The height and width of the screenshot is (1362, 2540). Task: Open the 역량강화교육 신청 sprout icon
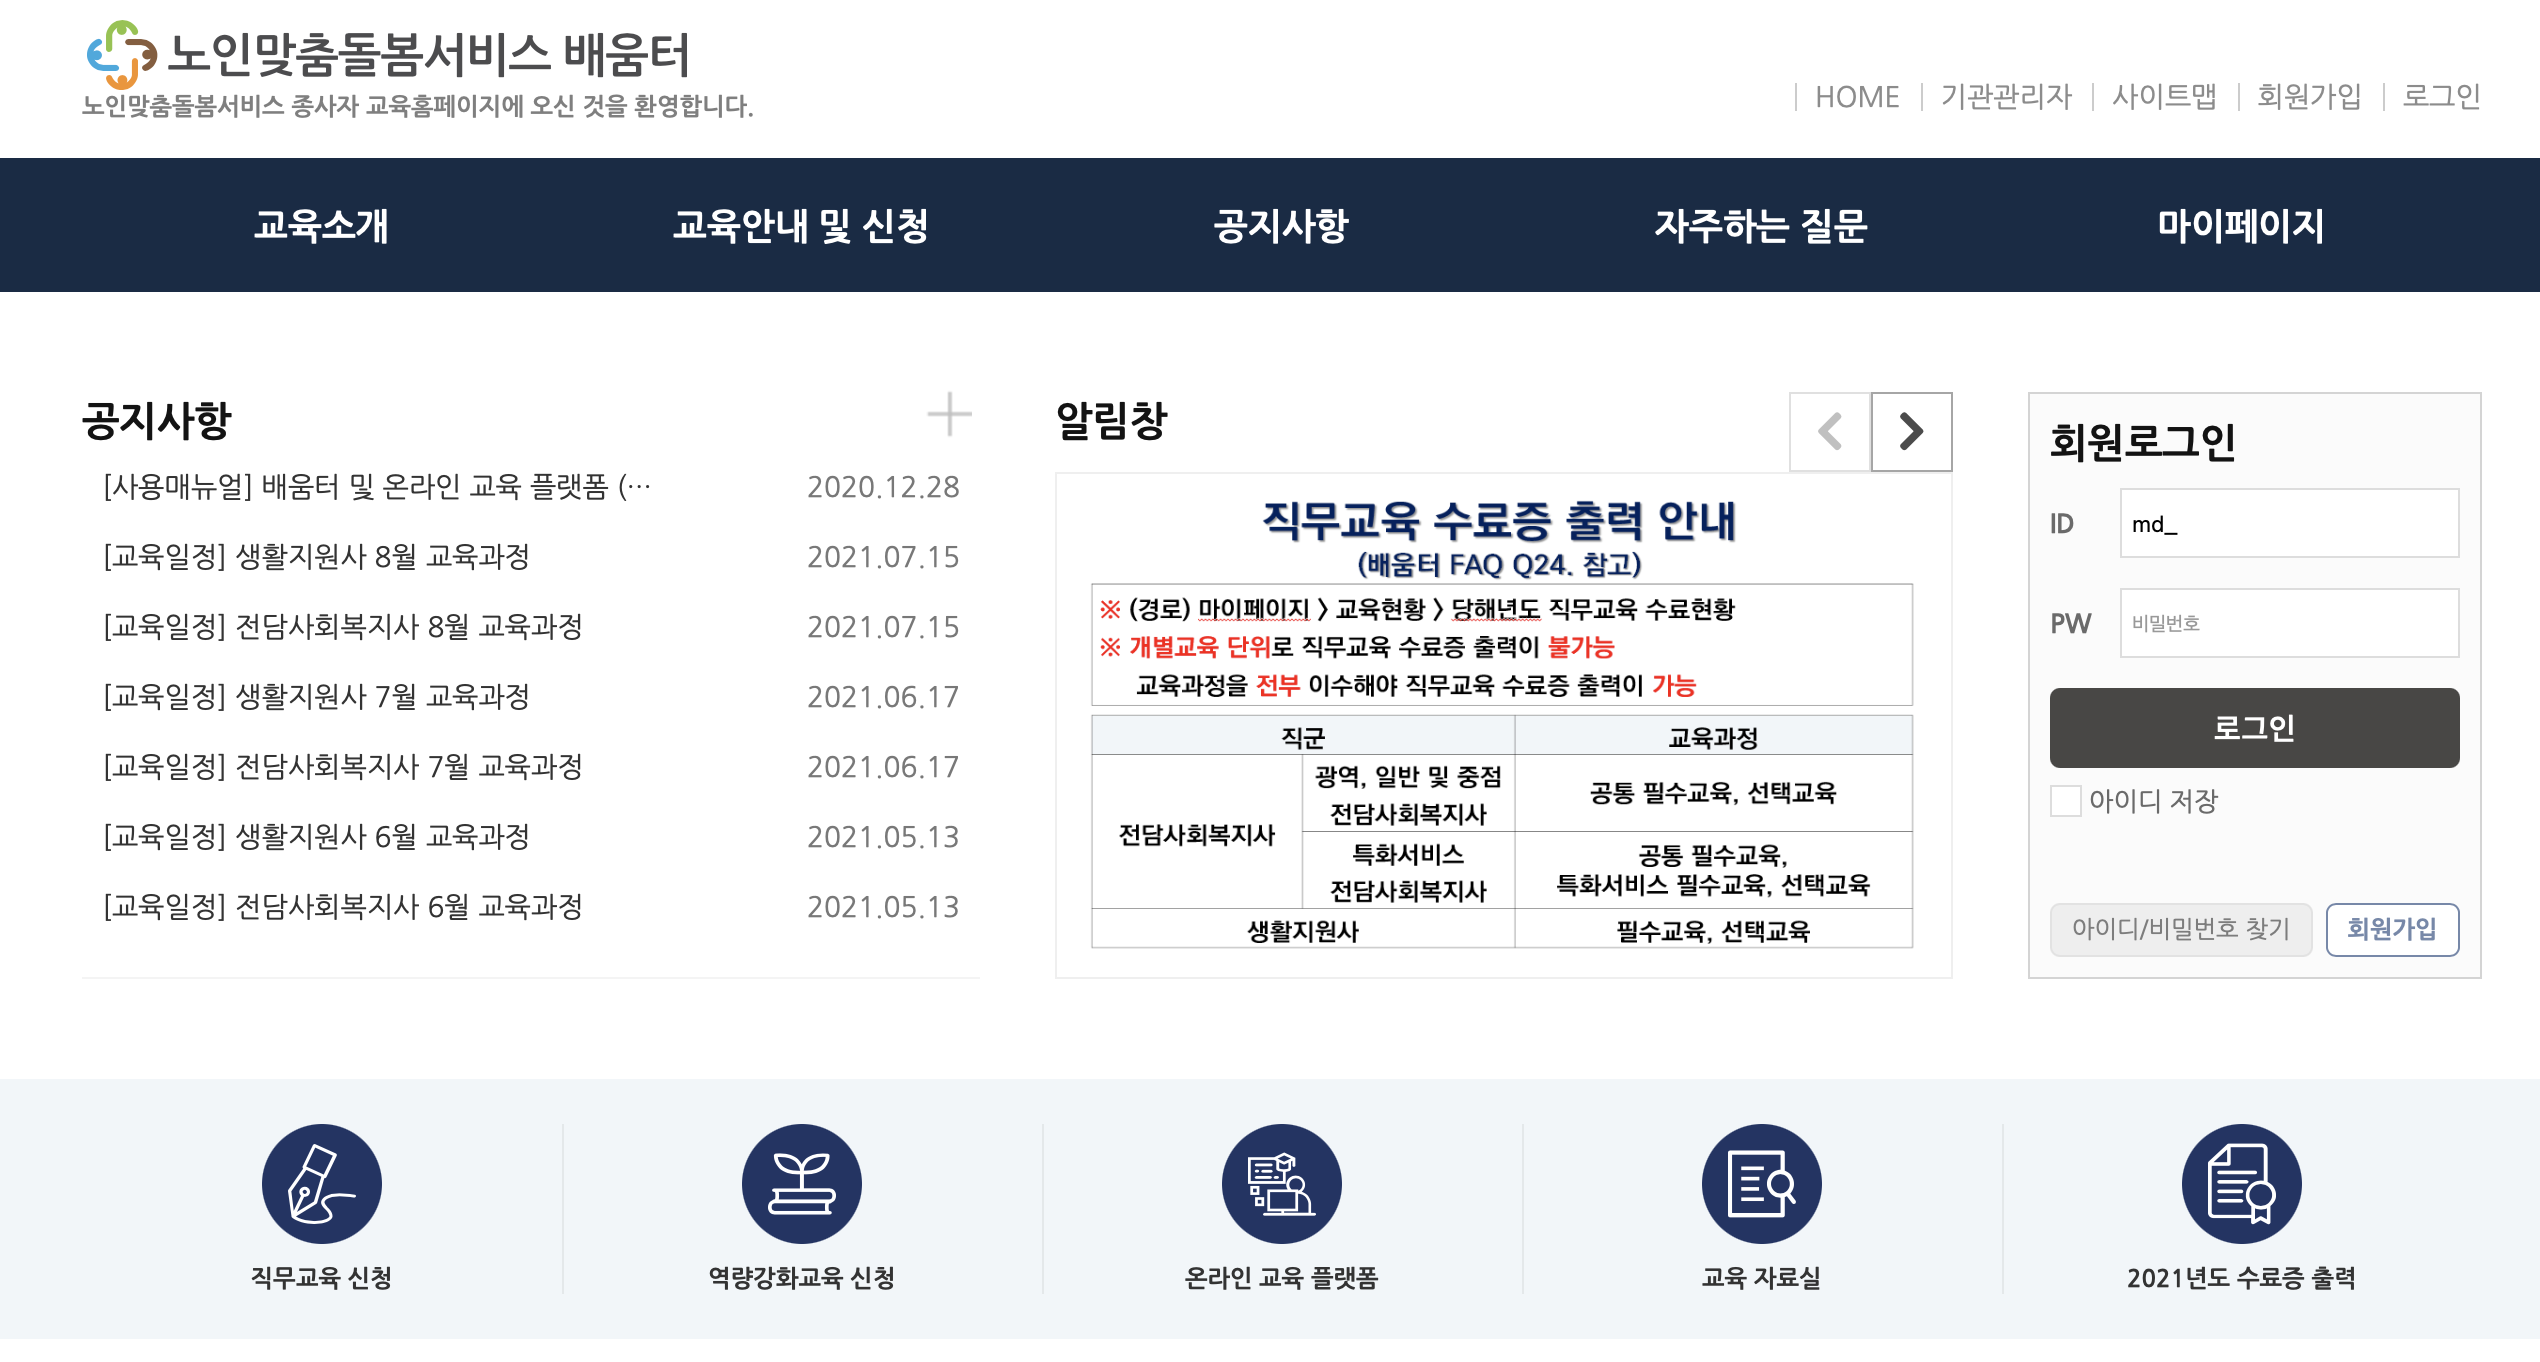[x=801, y=1184]
